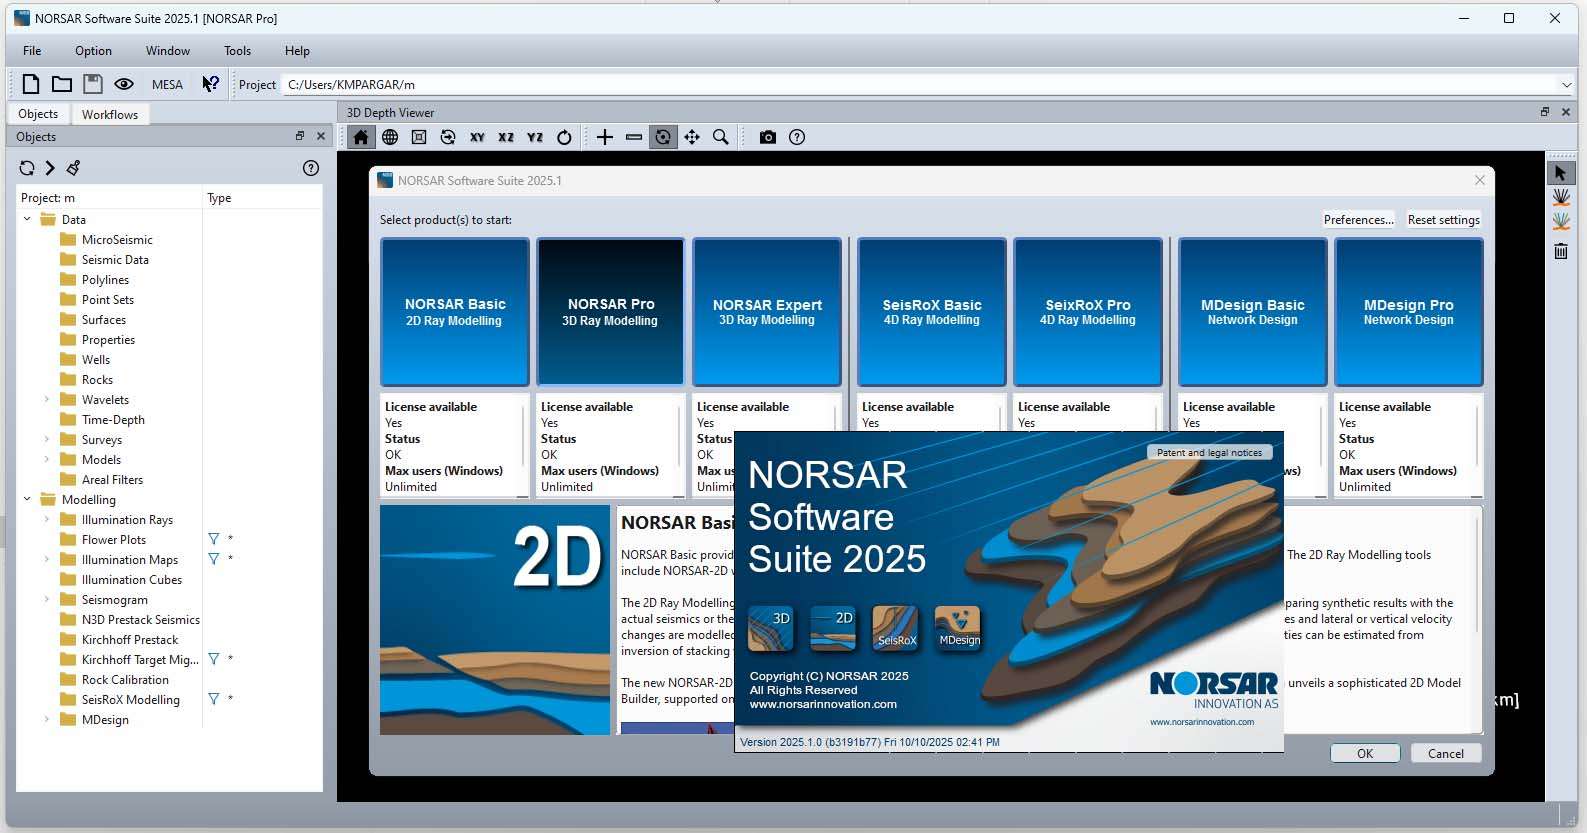1587x833 pixels.
Task: Click the refresh icon in Objects panel
Action: [x=27, y=168]
